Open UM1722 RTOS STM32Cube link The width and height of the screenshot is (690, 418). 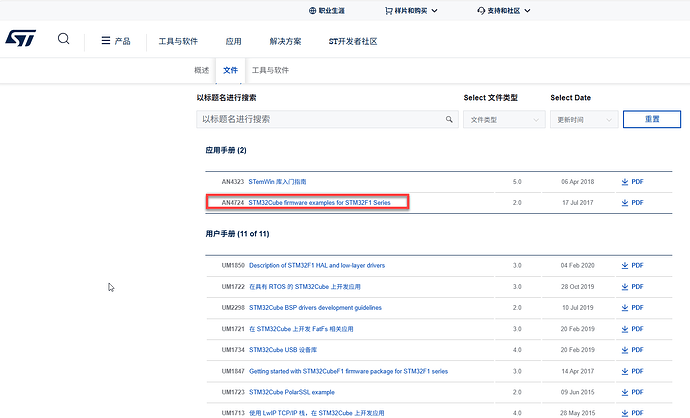point(305,287)
